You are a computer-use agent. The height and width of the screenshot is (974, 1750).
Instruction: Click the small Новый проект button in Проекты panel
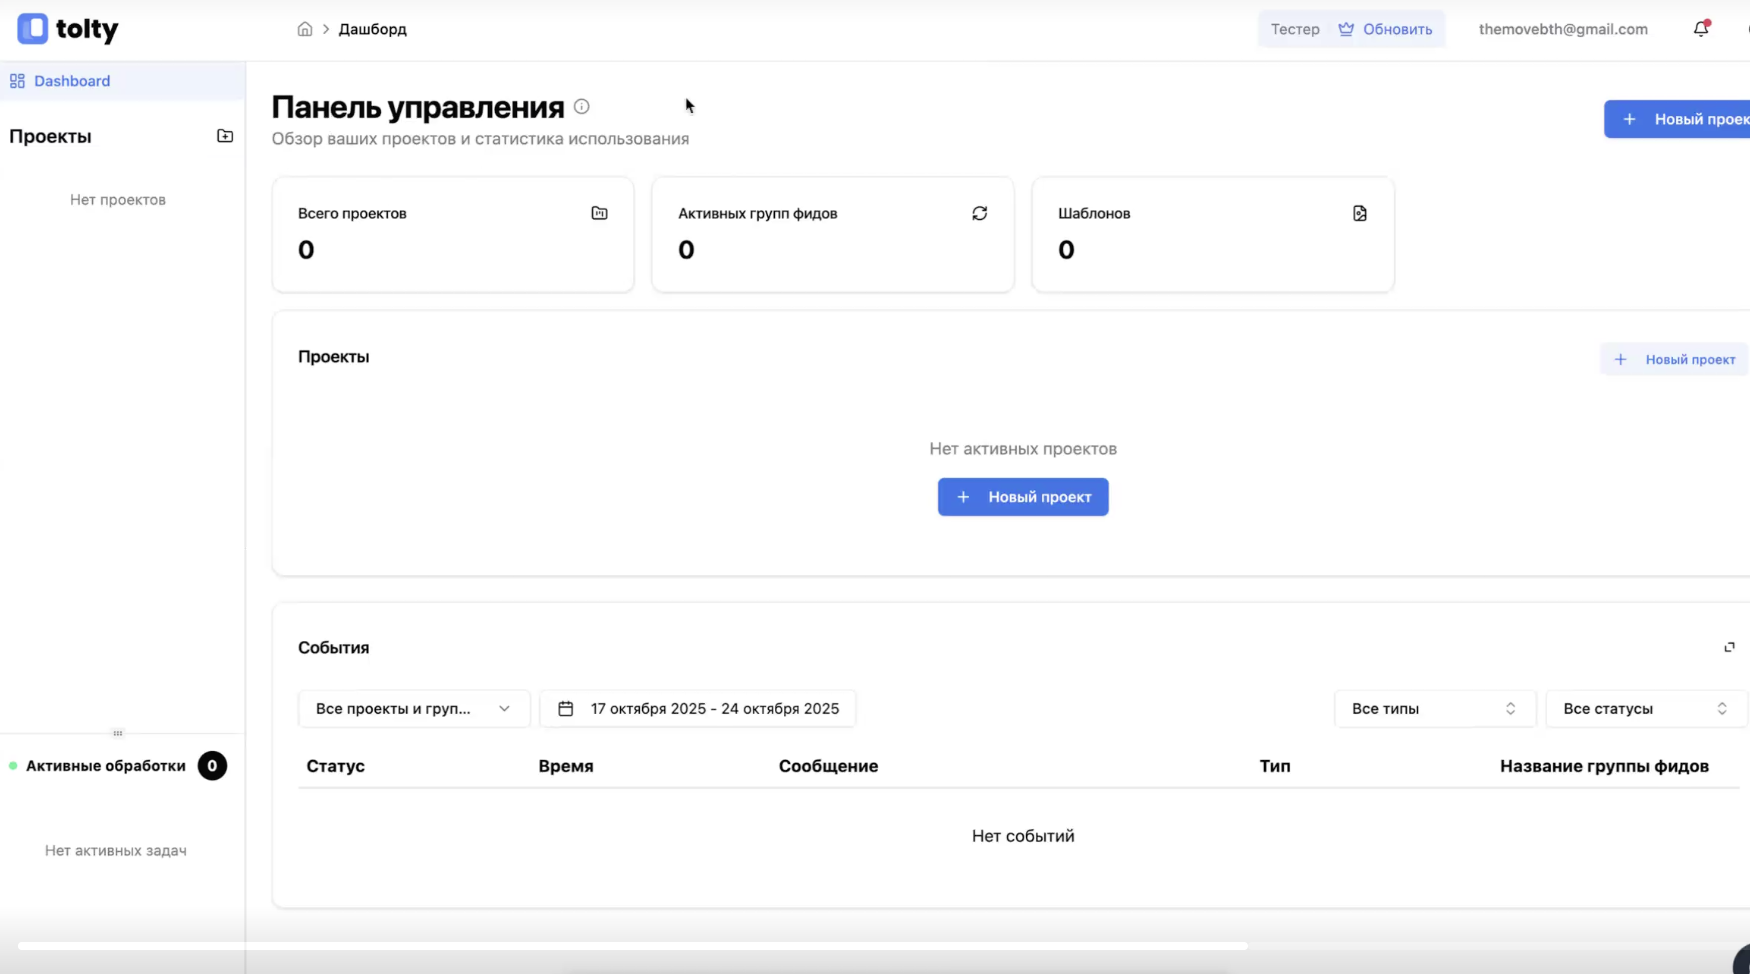1674,360
